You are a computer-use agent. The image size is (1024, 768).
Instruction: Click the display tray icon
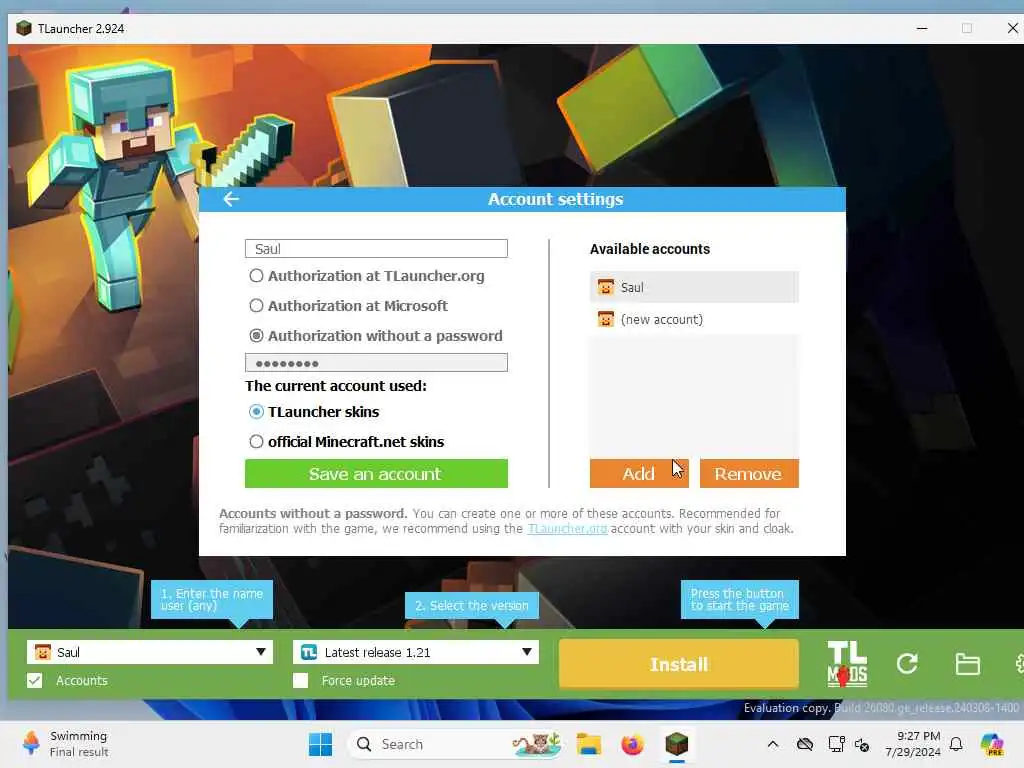point(836,744)
